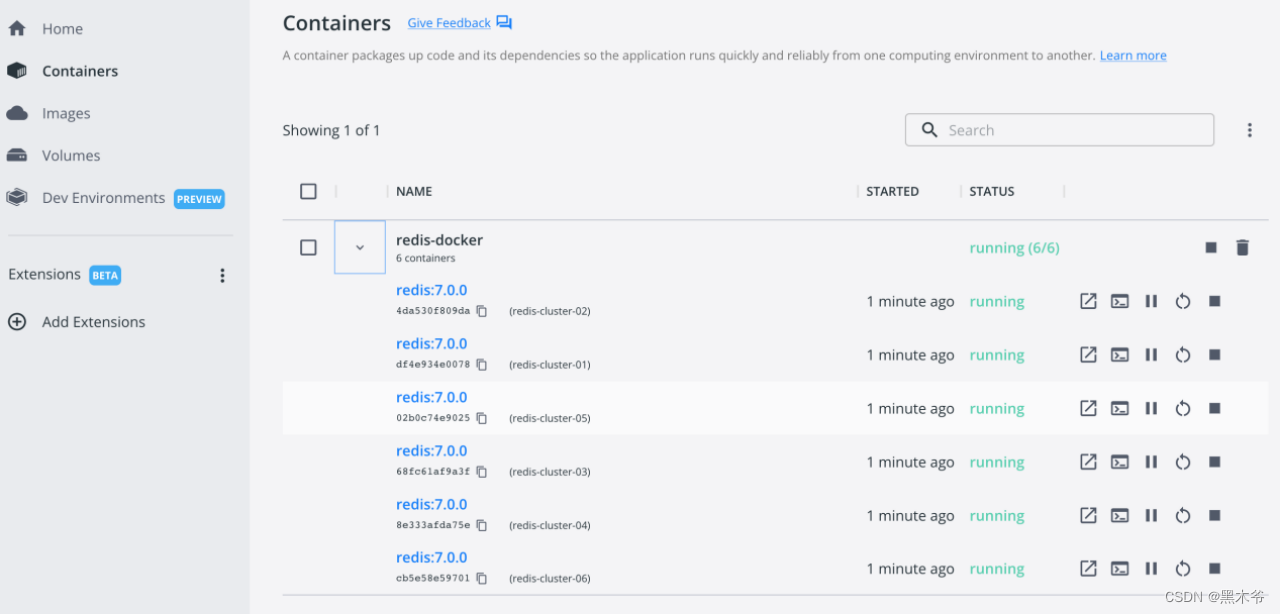Delete the redis-docker container group
Viewport: 1280px width, 614px height.
click(1242, 247)
